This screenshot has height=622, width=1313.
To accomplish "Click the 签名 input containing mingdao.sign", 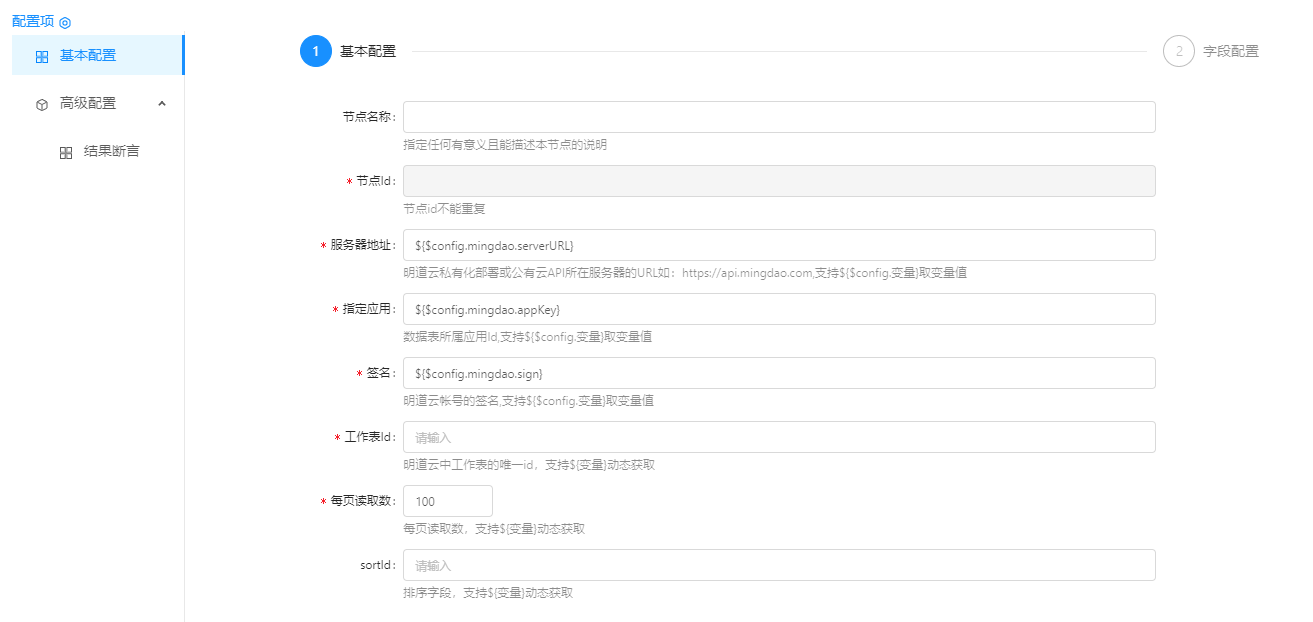I will (778, 373).
